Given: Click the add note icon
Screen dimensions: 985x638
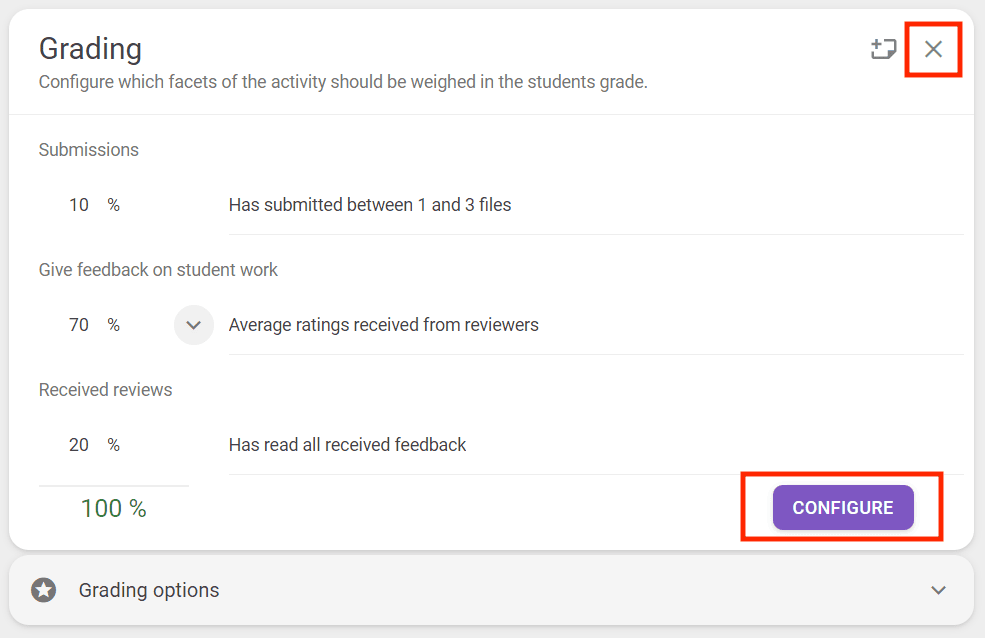Looking at the screenshot, I should tap(883, 49).
